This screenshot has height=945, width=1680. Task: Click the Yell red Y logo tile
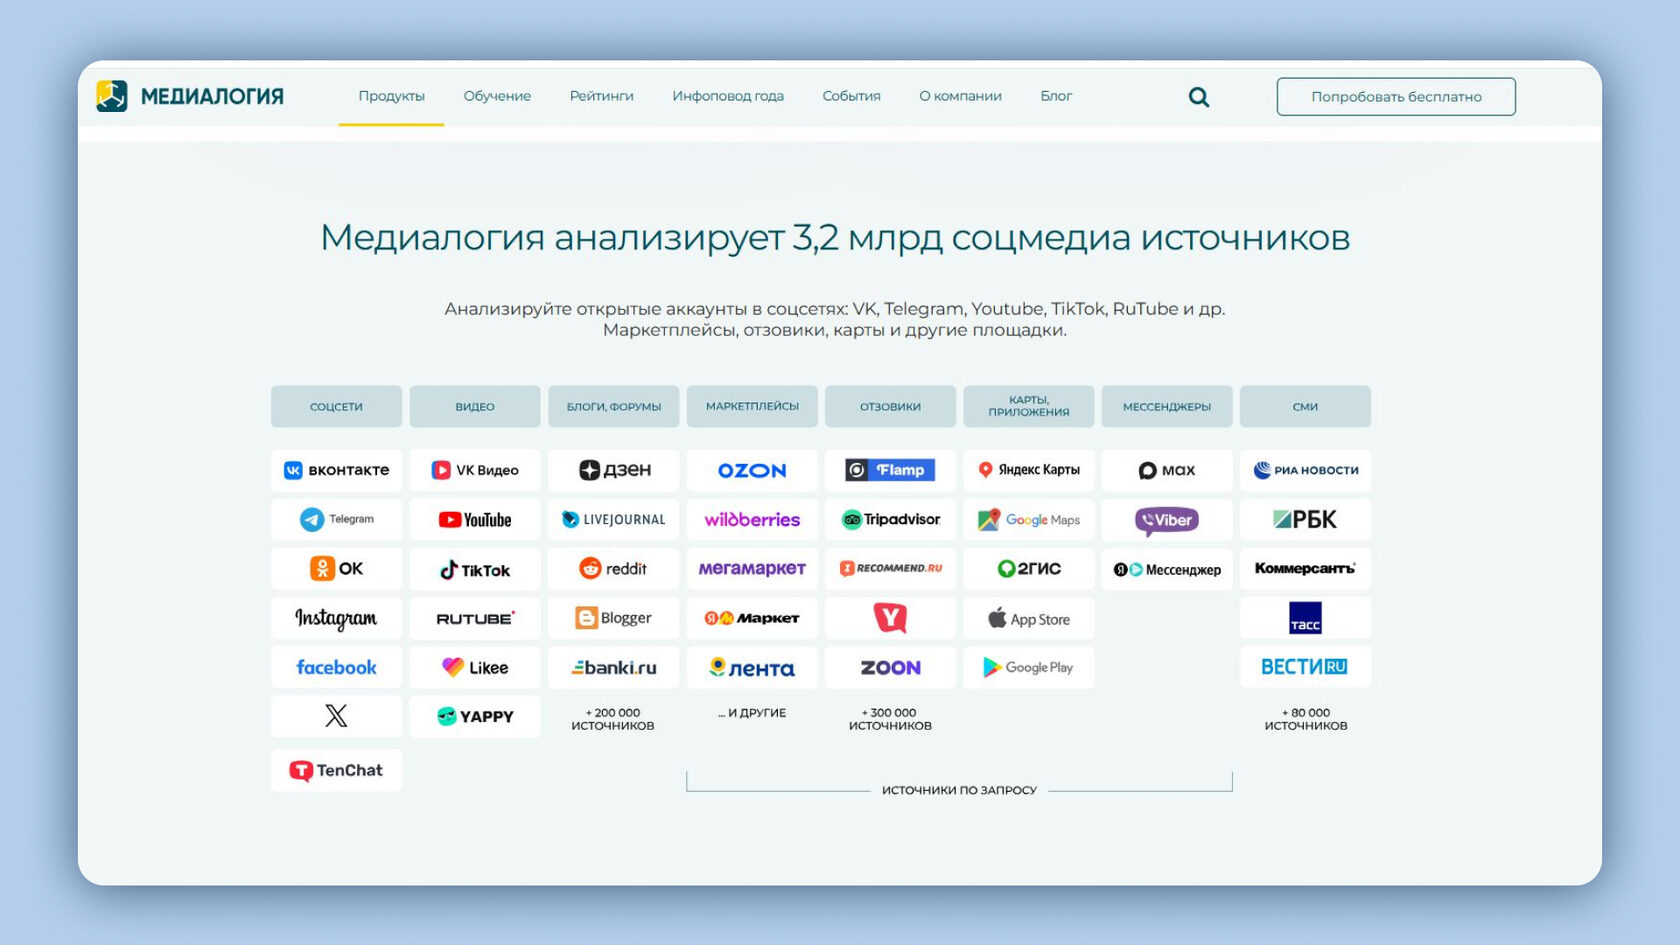tap(890, 618)
